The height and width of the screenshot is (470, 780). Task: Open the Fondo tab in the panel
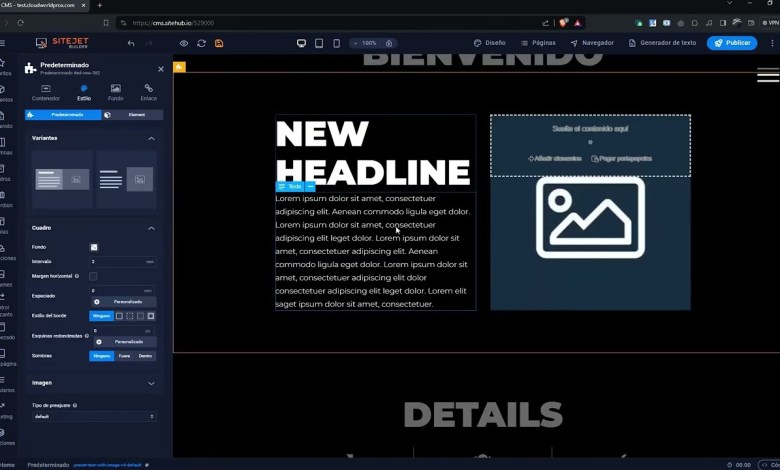pyautogui.click(x=116, y=93)
